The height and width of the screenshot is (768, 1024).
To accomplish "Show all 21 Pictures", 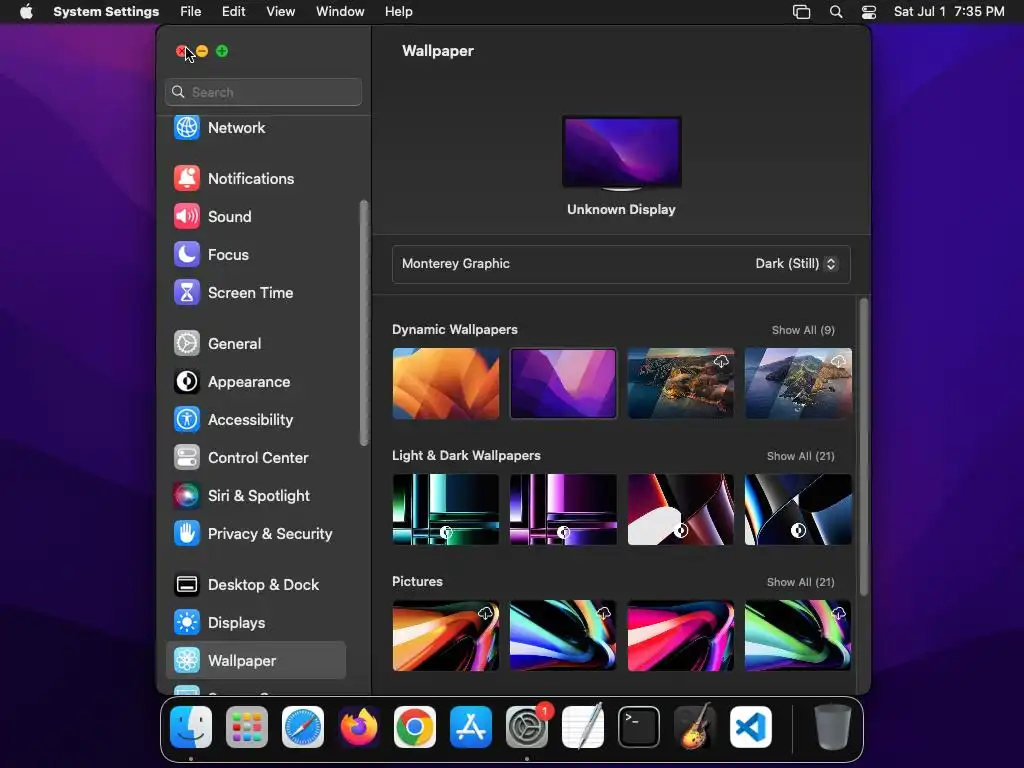I will [x=800, y=582].
